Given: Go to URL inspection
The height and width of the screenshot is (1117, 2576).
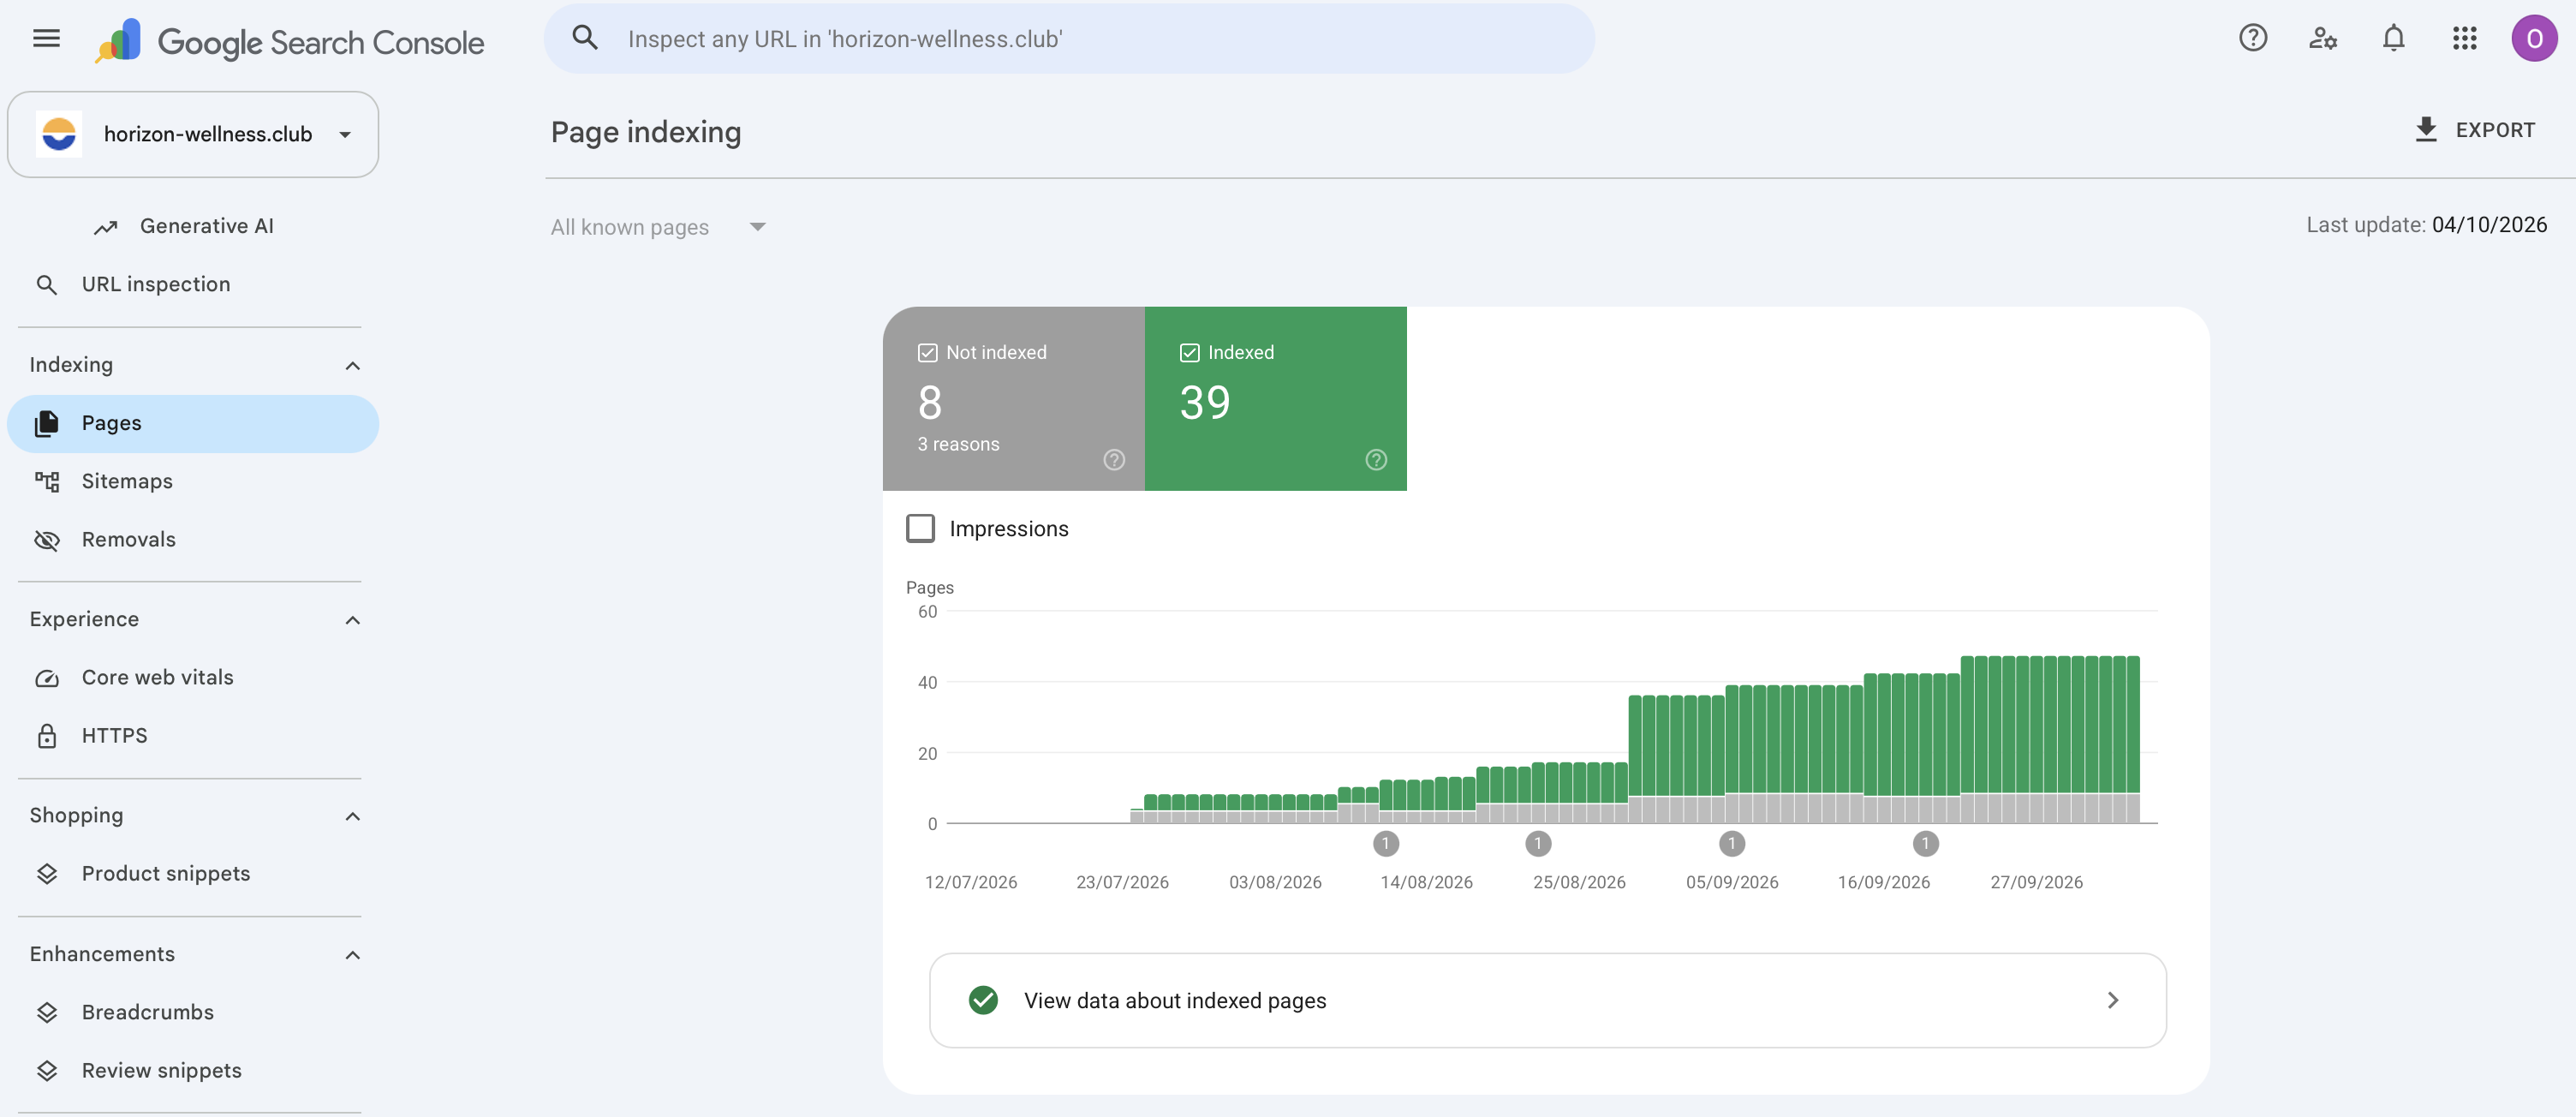Looking at the screenshot, I should pyautogui.click(x=193, y=285).
